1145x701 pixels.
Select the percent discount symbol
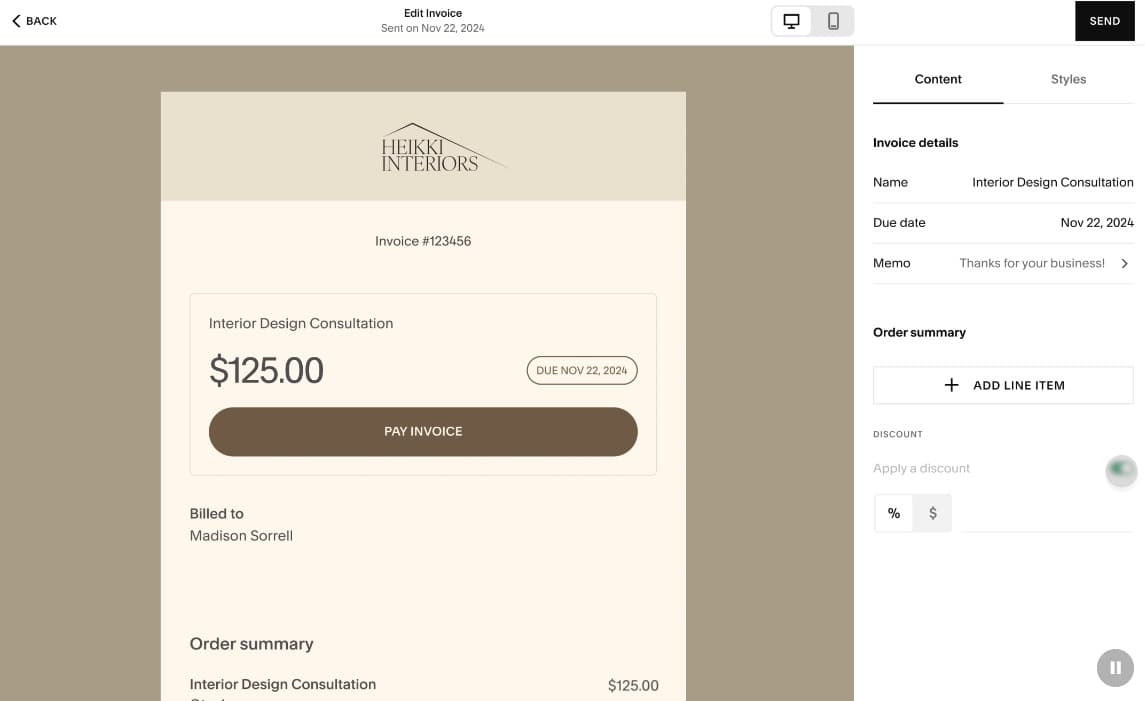(893, 512)
